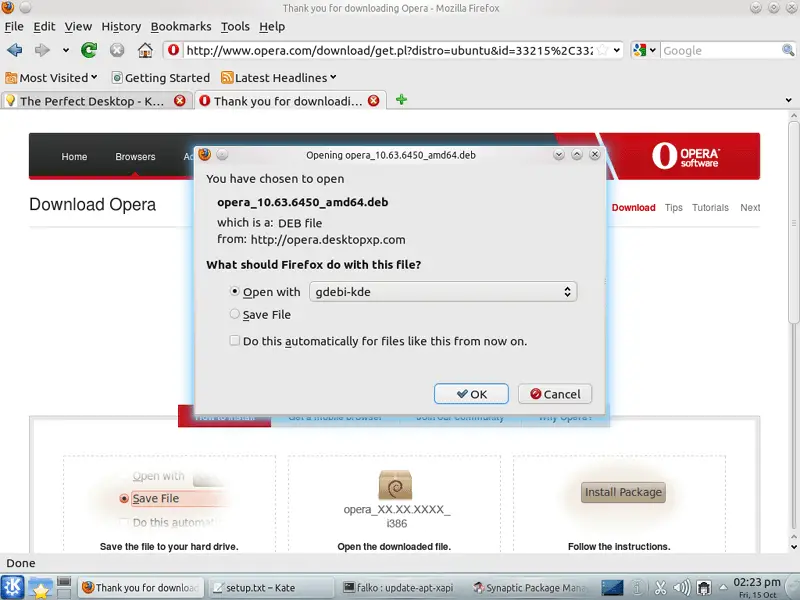Open the History menu

121,27
